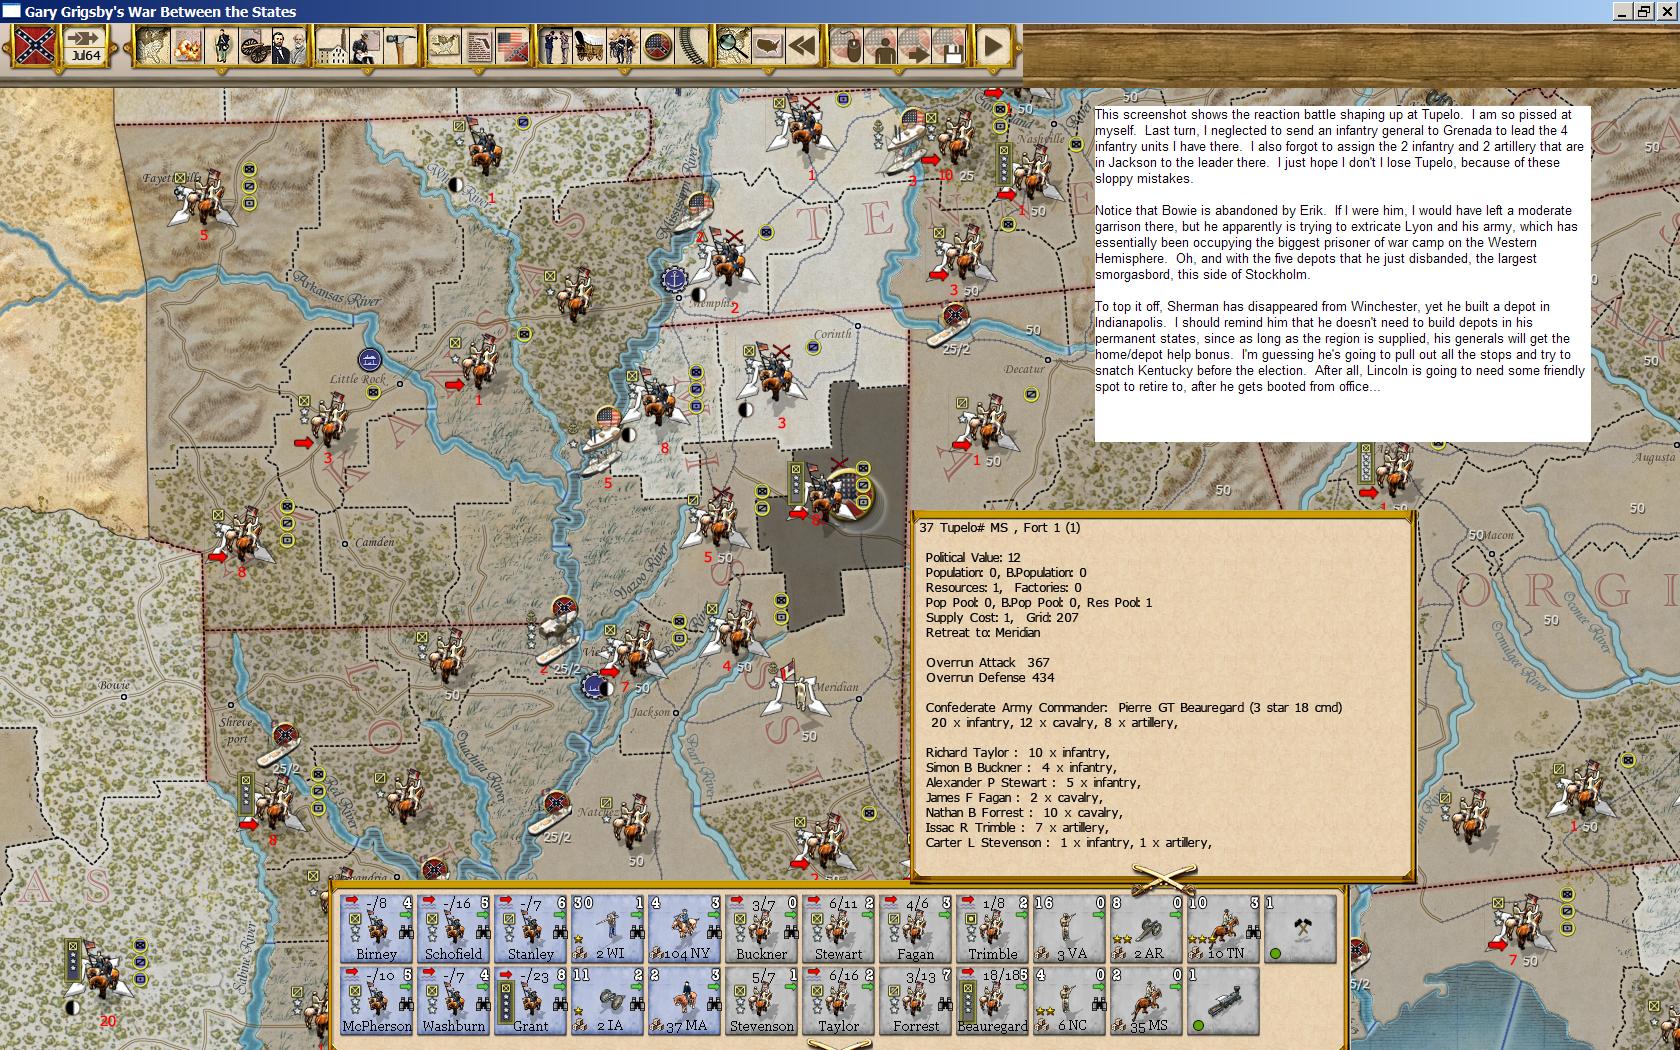Click the US and Confederate flags icon

tap(512, 46)
